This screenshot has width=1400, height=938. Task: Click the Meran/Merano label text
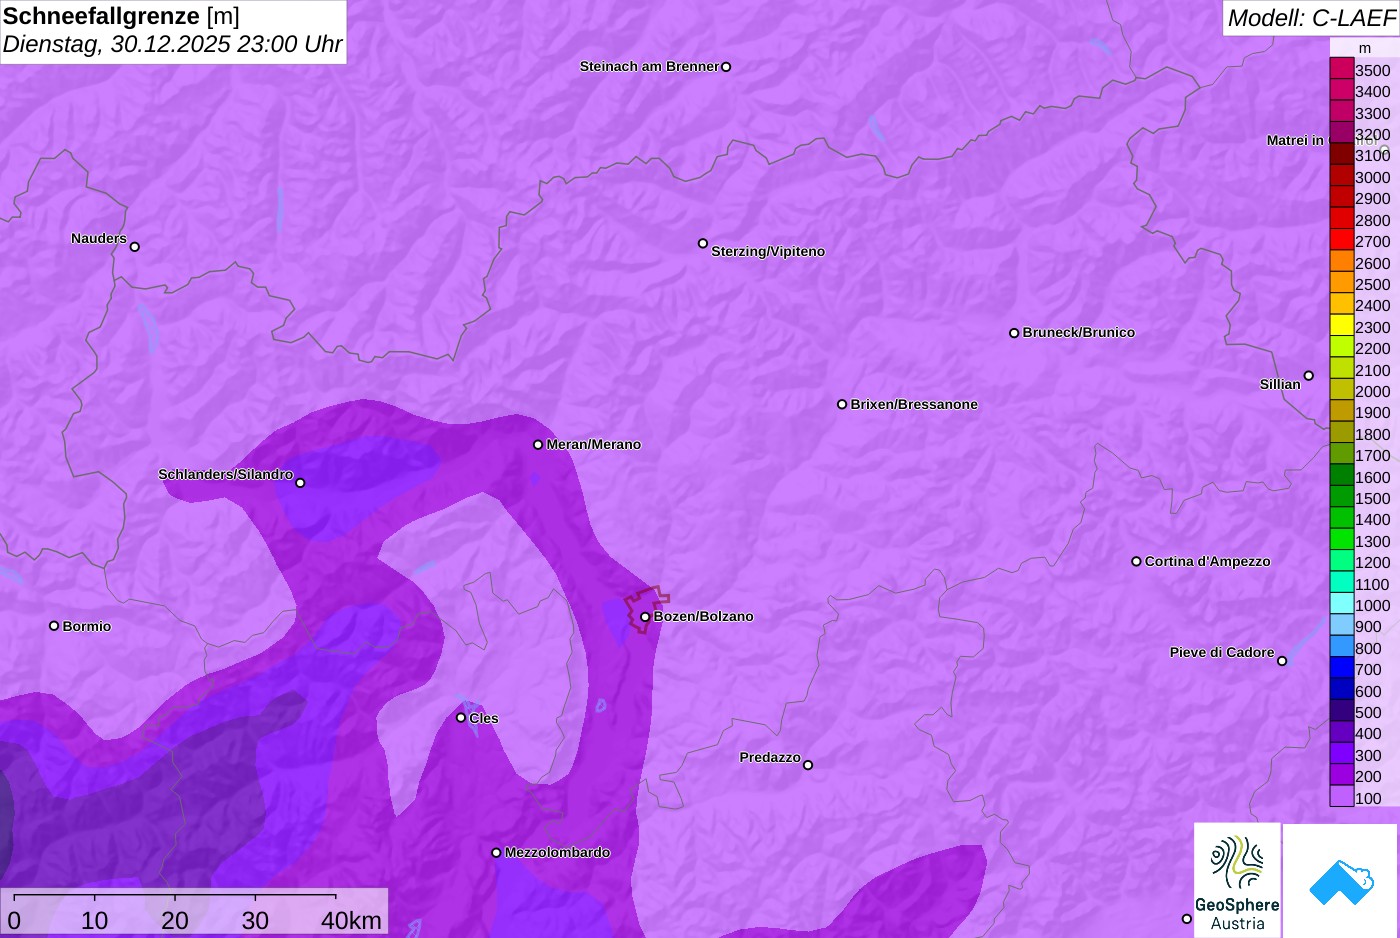[x=594, y=444]
